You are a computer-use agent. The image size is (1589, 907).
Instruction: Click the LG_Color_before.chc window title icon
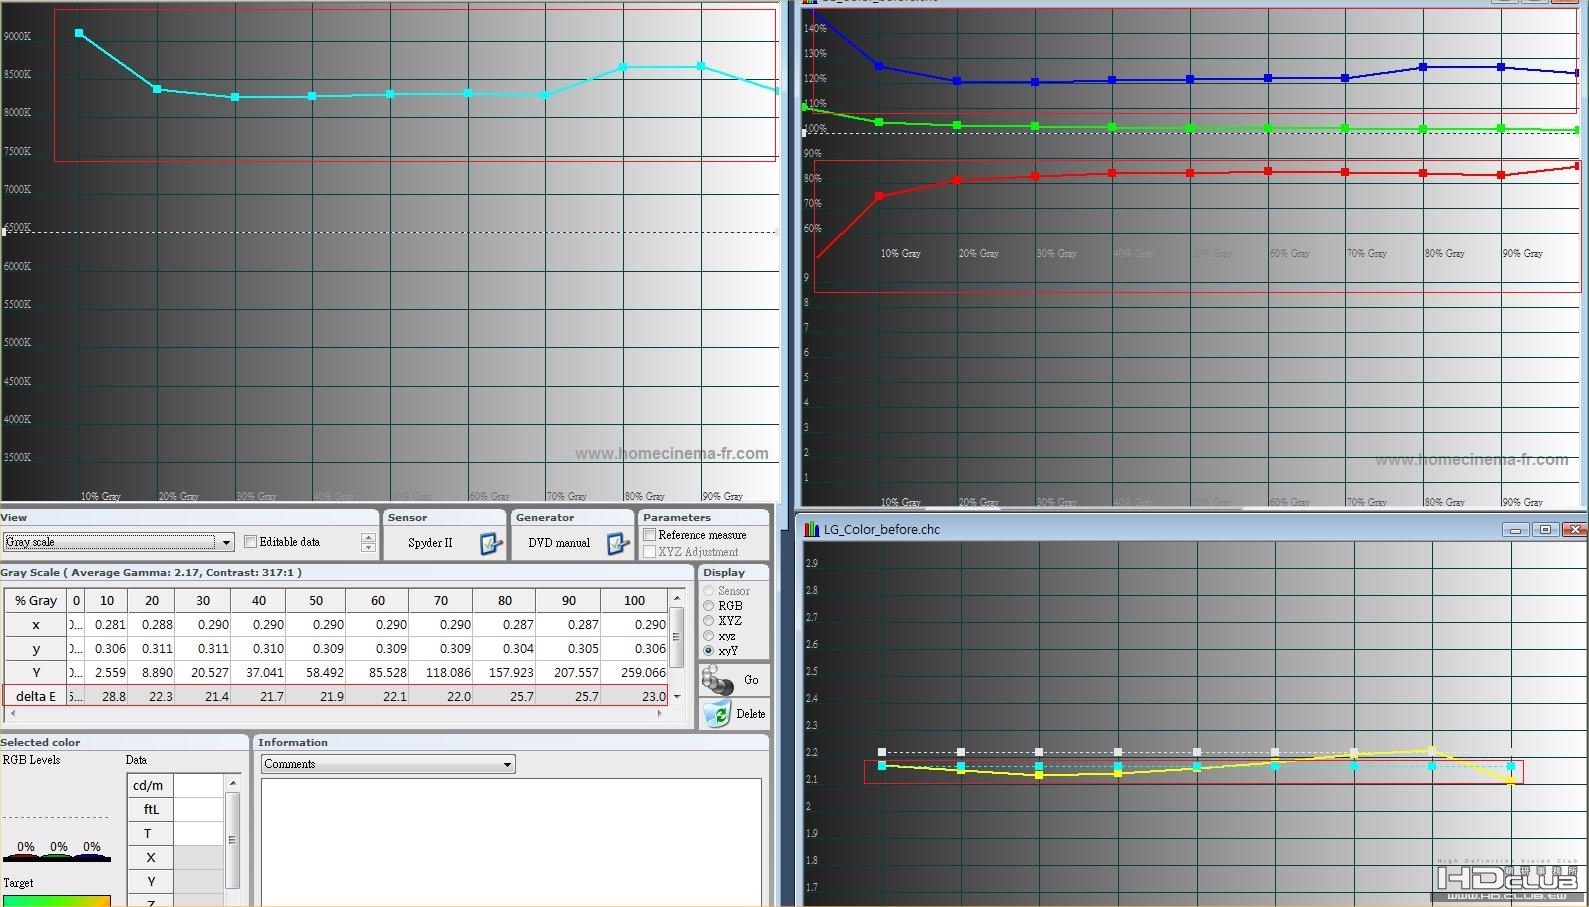click(x=812, y=529)
